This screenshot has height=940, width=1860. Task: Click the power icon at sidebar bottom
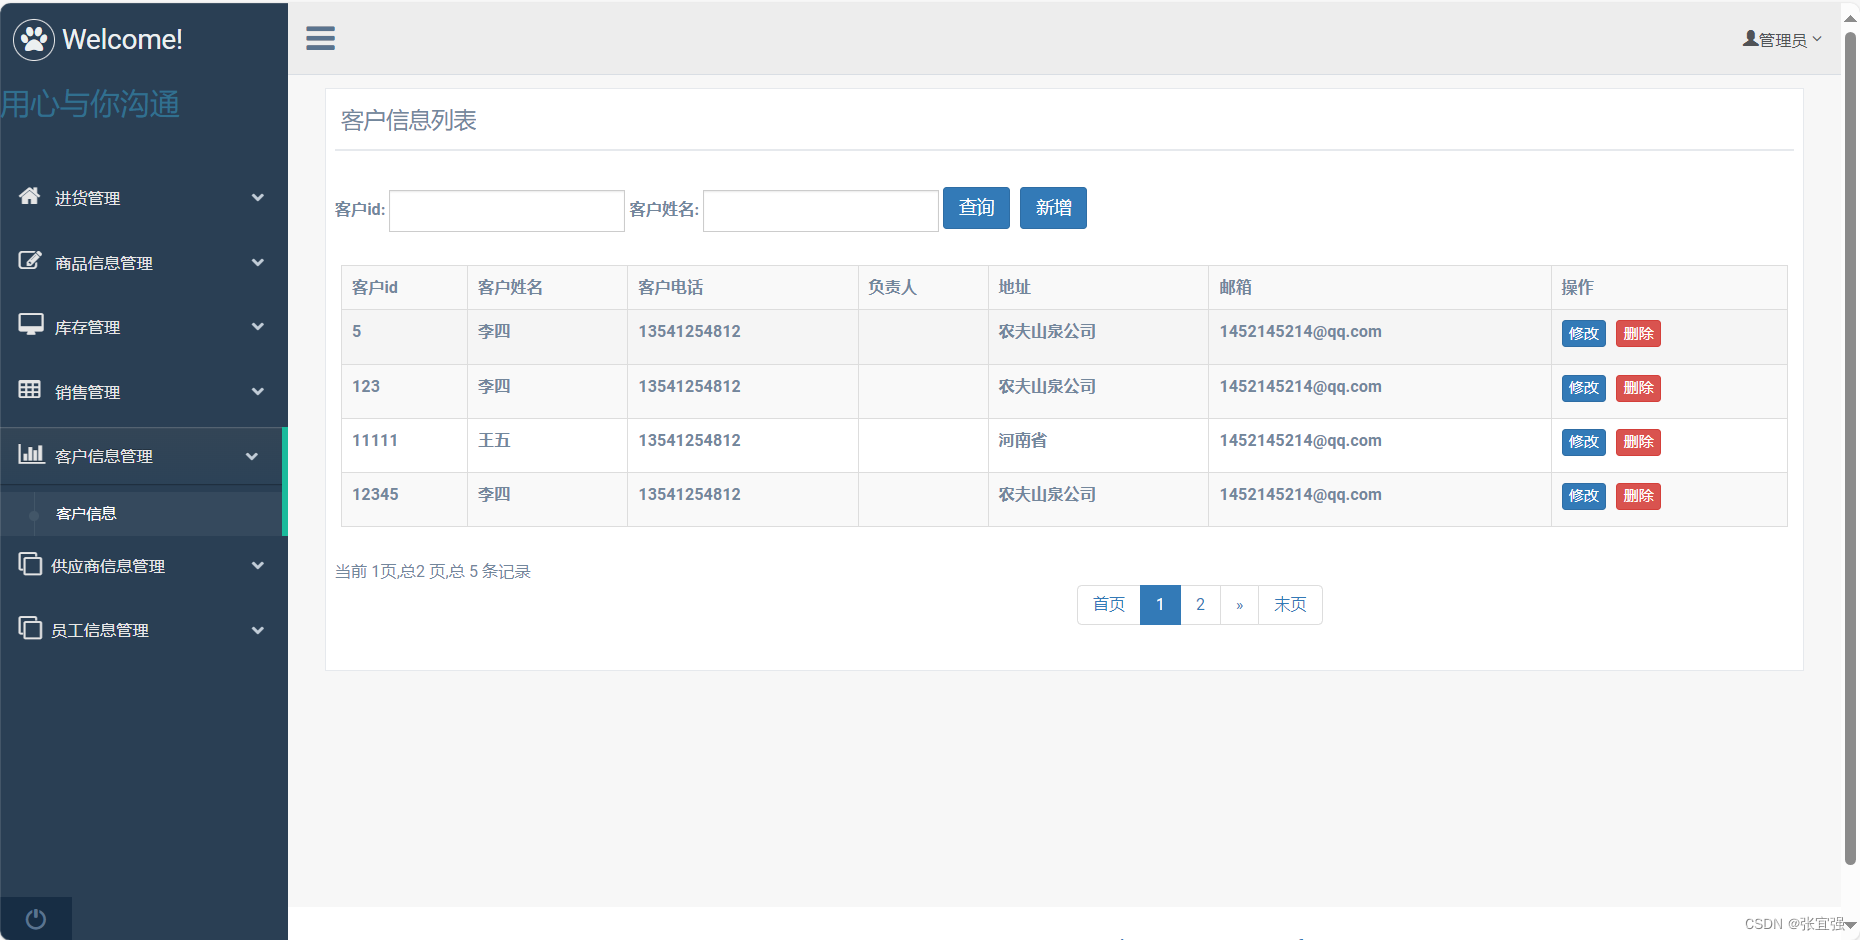tap(36, 919)
